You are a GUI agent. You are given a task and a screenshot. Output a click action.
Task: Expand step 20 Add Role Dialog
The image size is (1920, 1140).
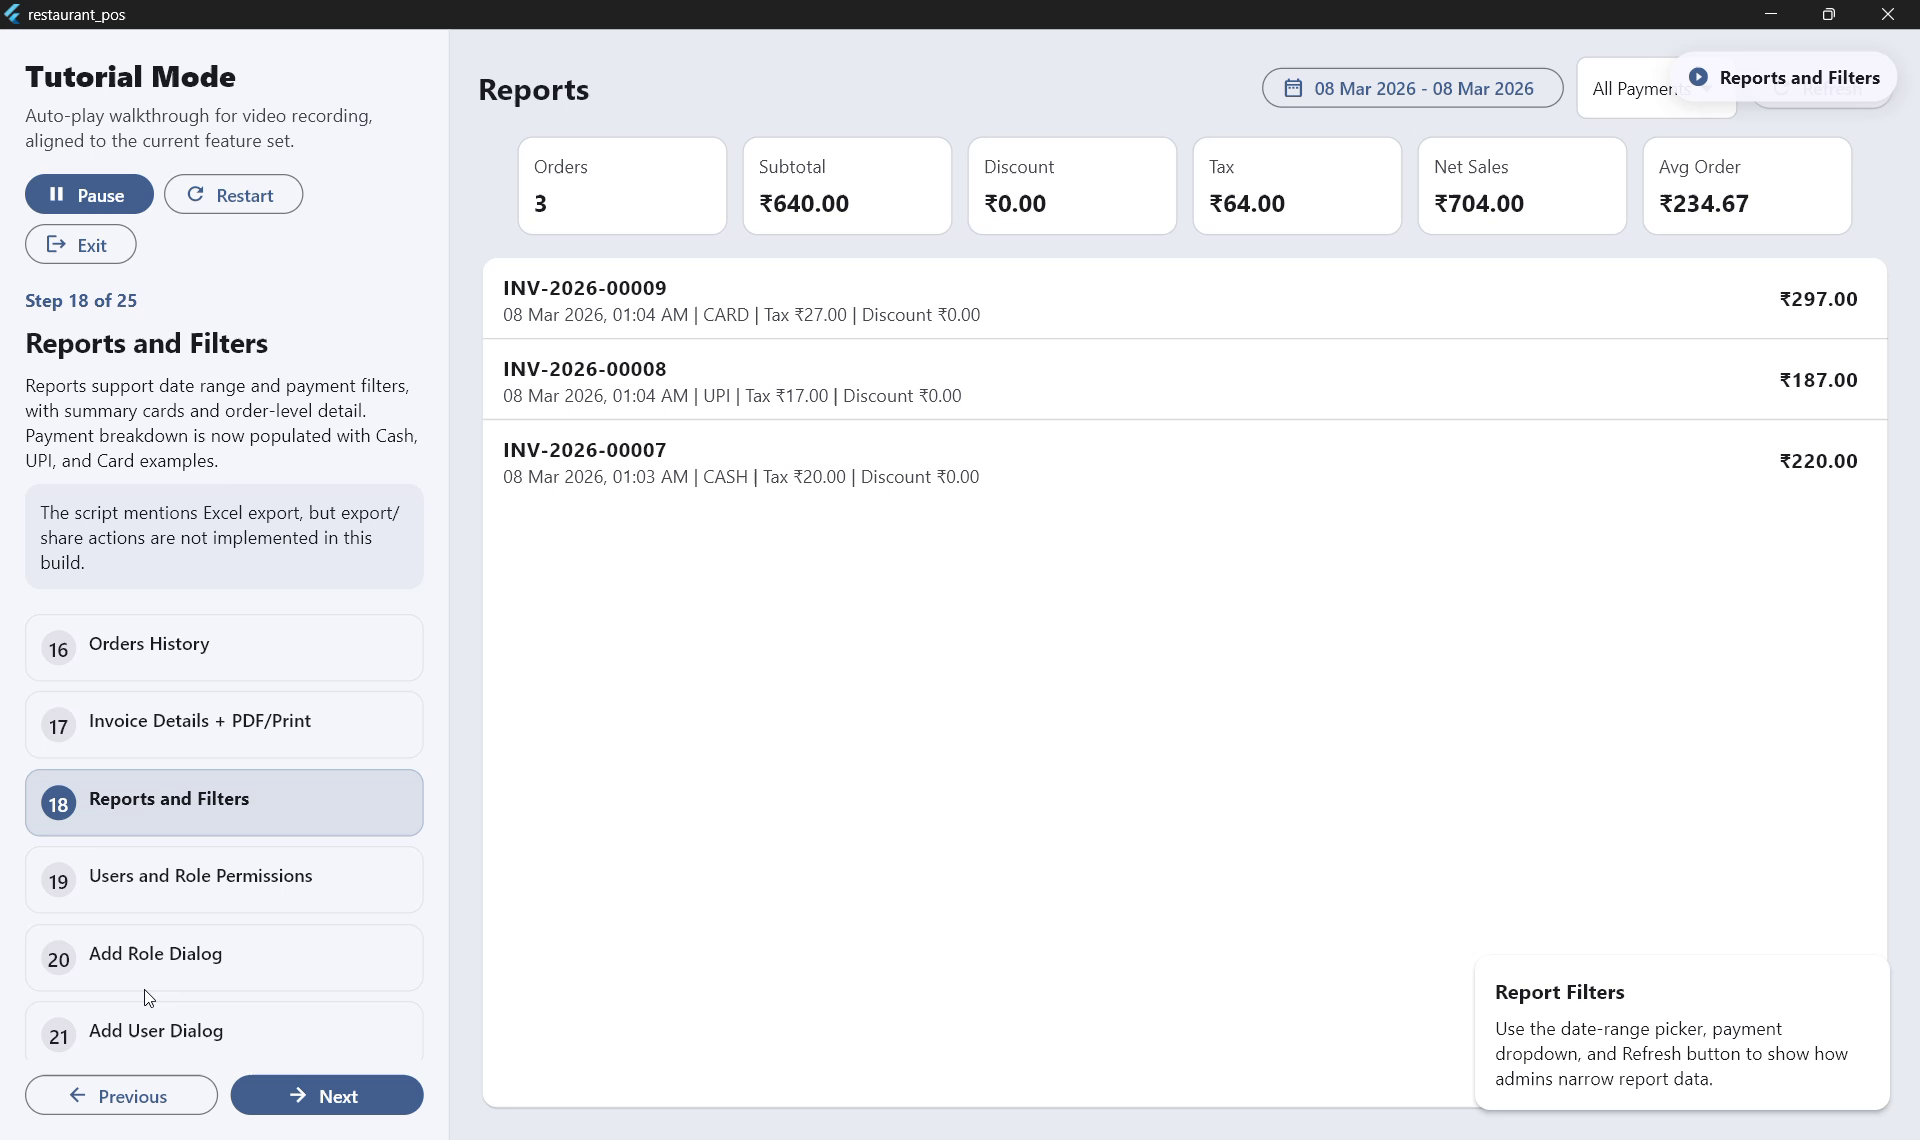[224, 957]
